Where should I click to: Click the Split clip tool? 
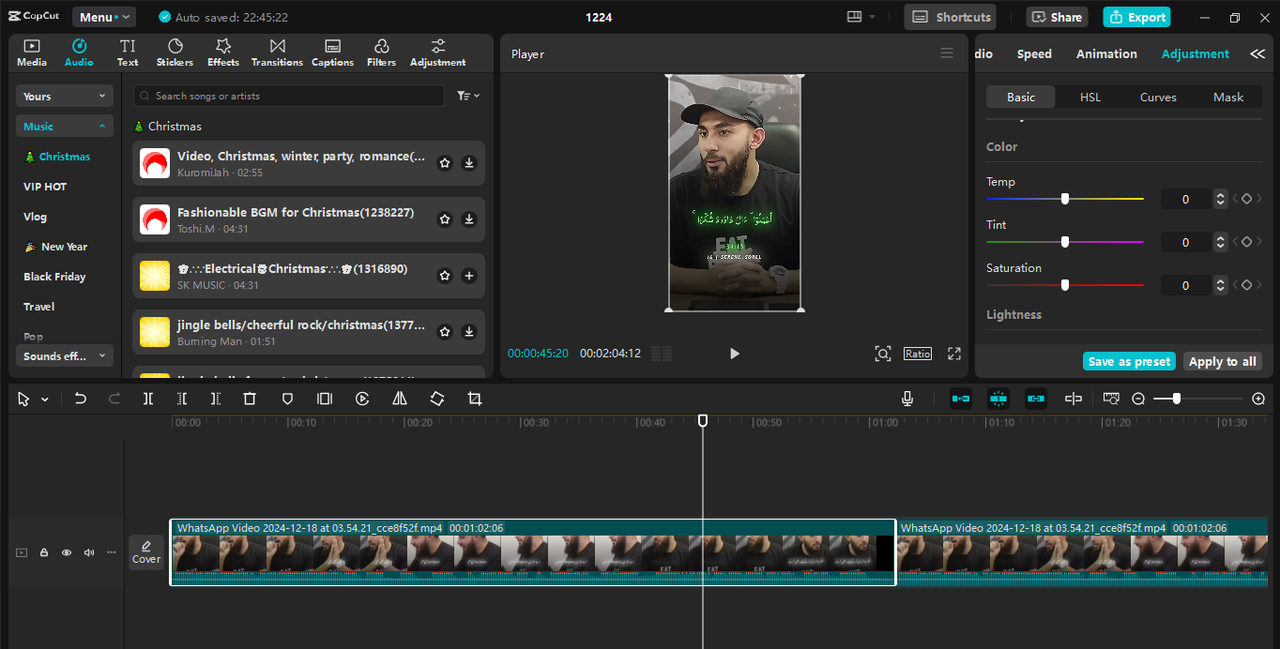(148, 398)
